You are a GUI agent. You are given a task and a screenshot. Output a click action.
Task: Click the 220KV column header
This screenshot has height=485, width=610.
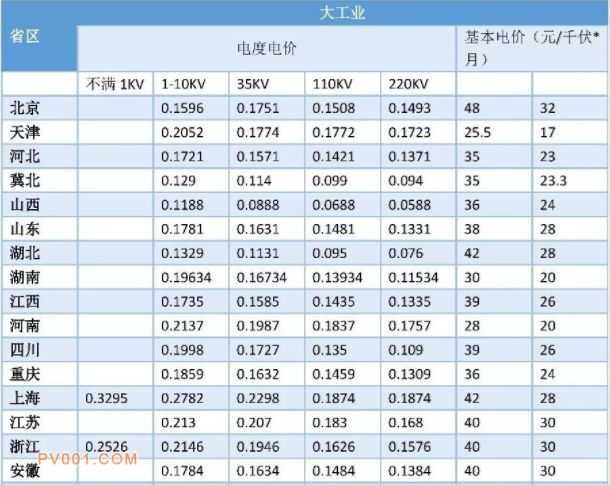[x=402, y=84]
